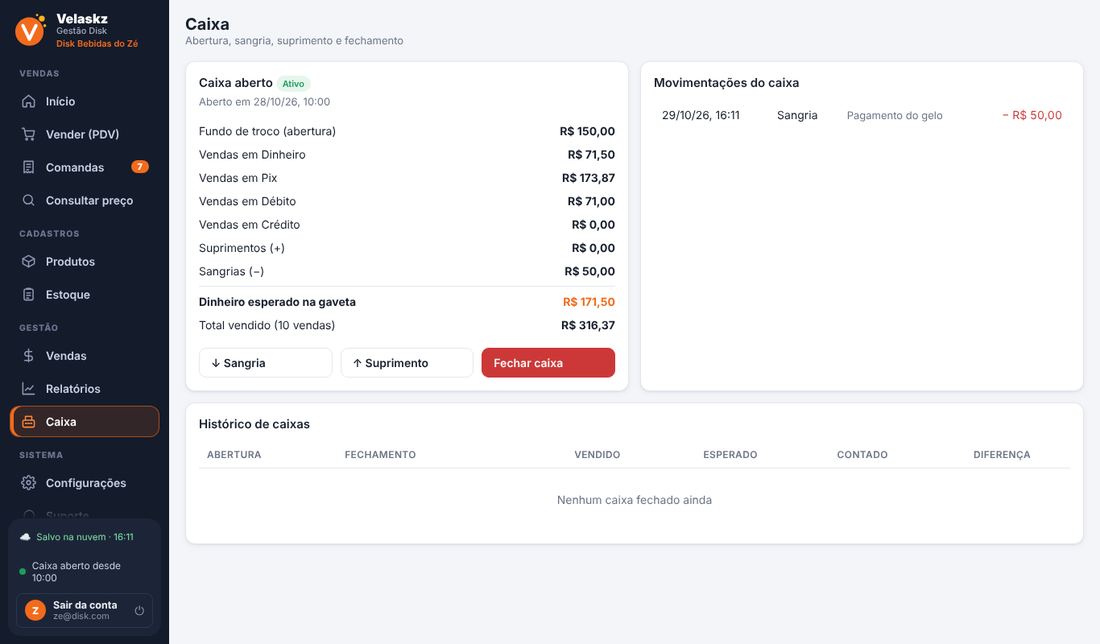The image size is (1100, 644).
Task: Click the Configurações gear icon
Action: pos(28,483)
